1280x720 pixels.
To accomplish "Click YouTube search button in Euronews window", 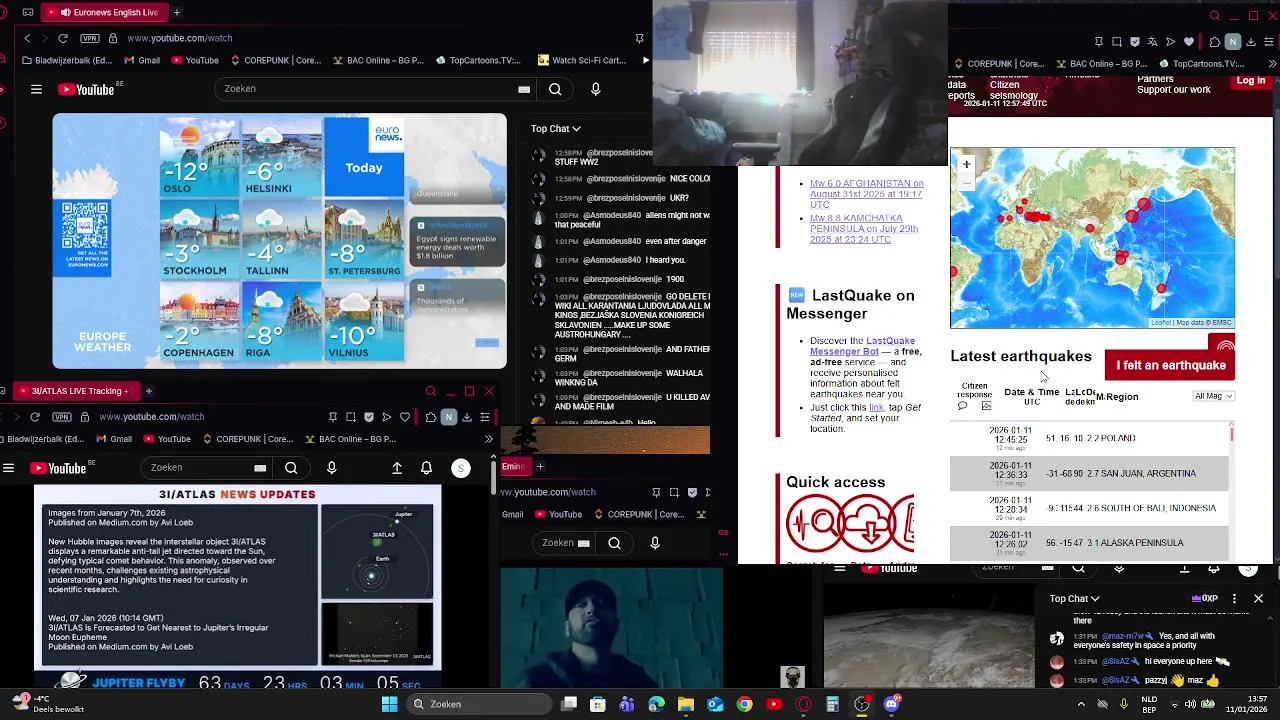I will (555, 89).
